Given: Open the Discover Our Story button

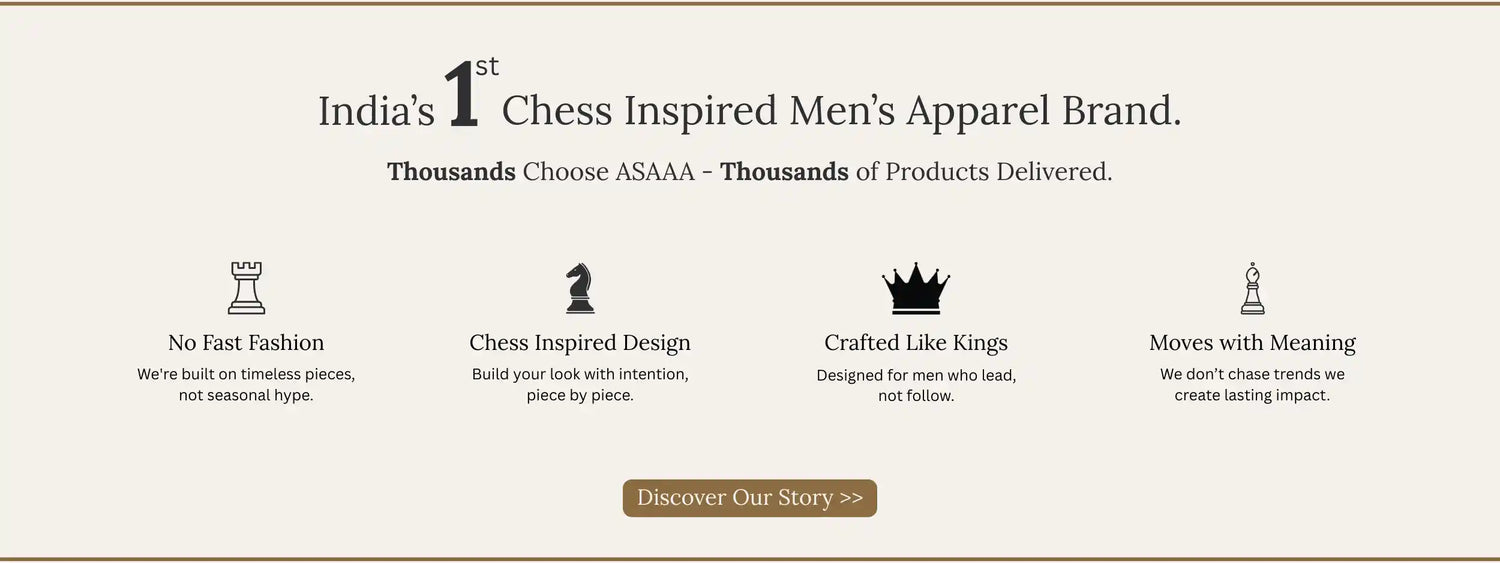Looking at the screenshot, I should pos(750,498).
